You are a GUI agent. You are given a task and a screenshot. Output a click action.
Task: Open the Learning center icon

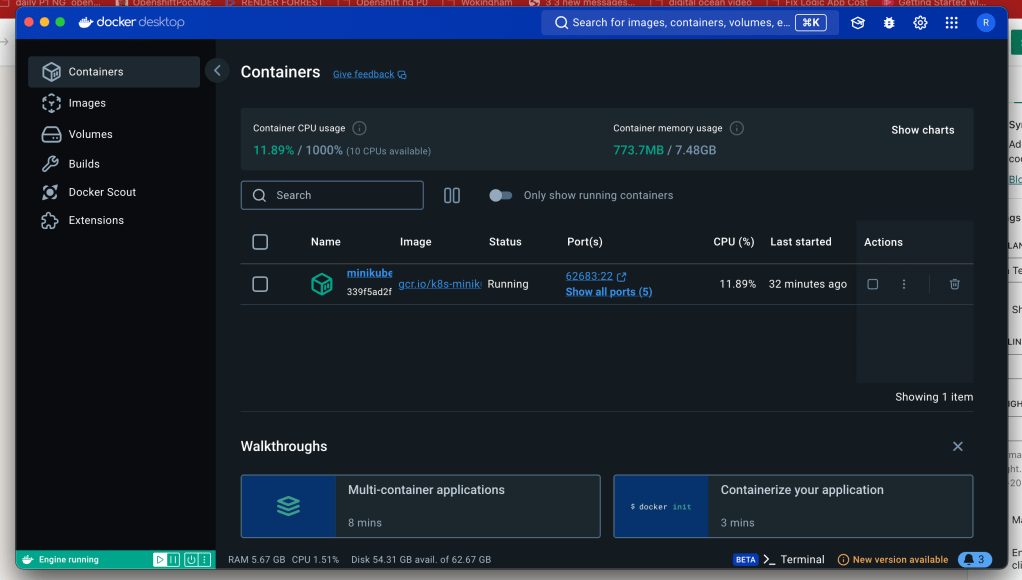tap(857, 23)
